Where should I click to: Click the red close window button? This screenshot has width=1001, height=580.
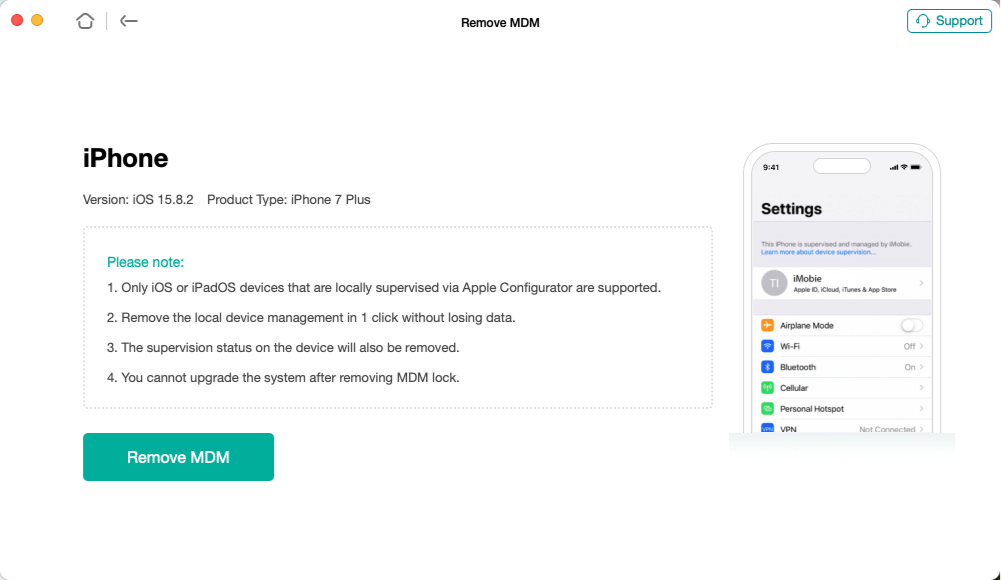(x=17, y=20)
